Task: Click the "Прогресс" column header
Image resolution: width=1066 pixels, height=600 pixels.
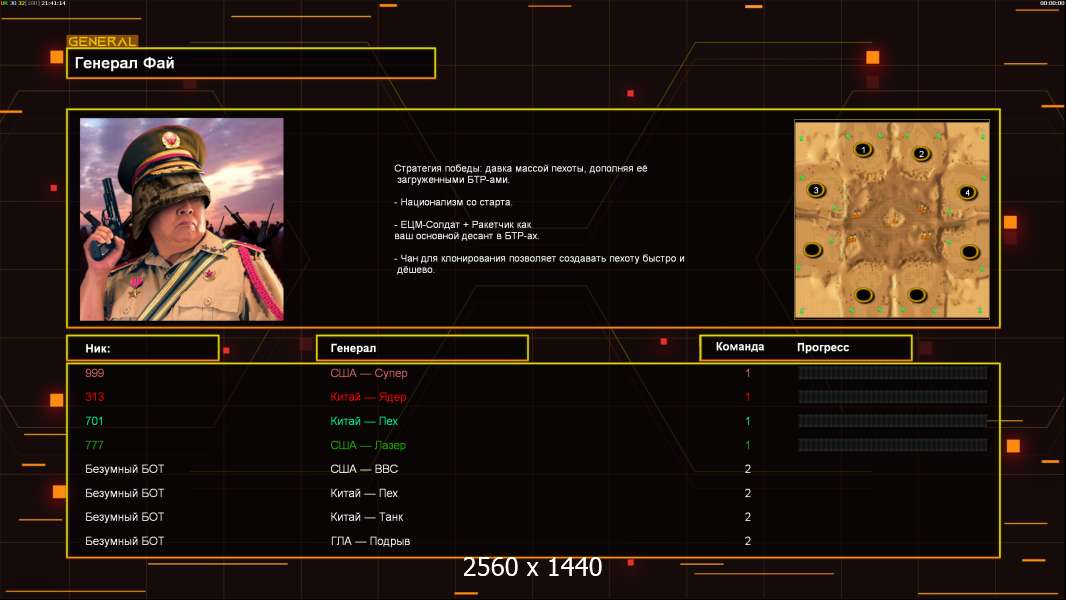Action: point(823,347)
